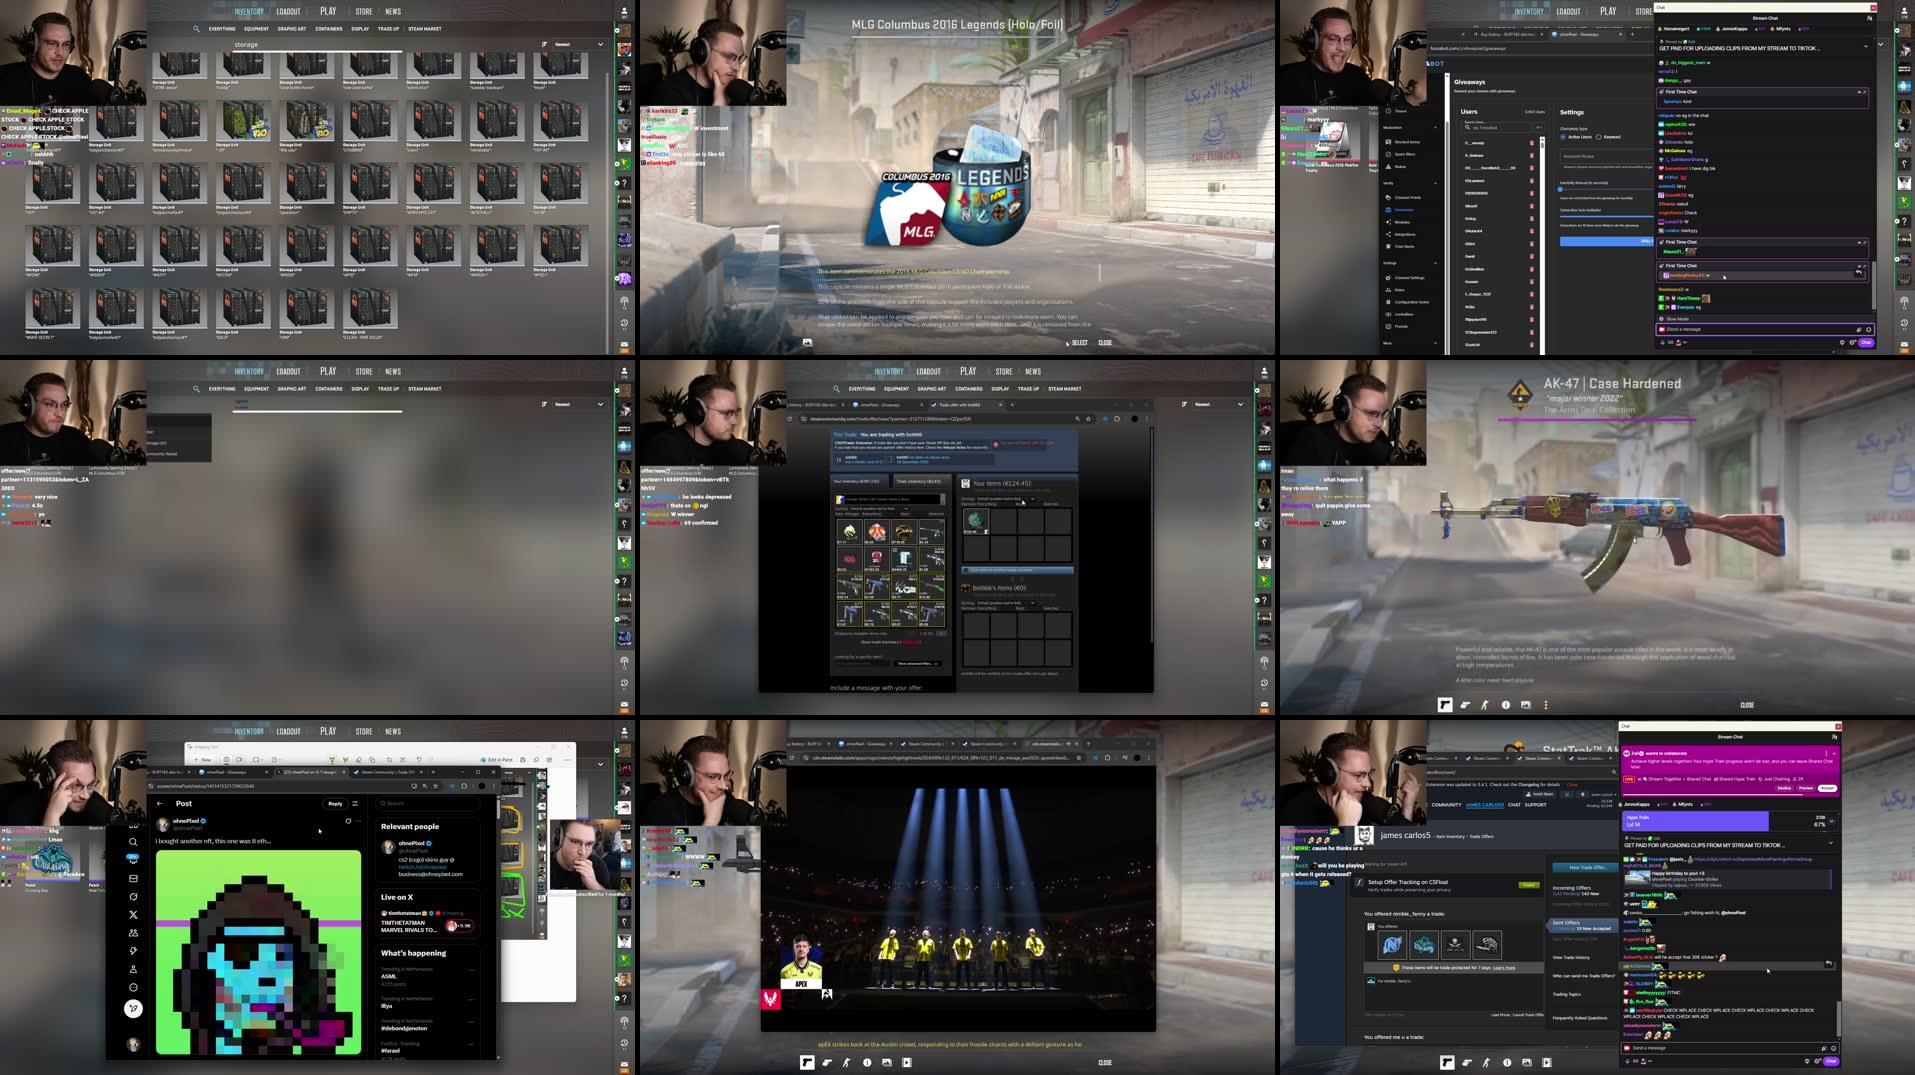Viewport: 1915px width, 1075px height.
Task: Click search magnifier in storage-unit inventory frame
Action: pyautogui.click(x=196, y=29)
